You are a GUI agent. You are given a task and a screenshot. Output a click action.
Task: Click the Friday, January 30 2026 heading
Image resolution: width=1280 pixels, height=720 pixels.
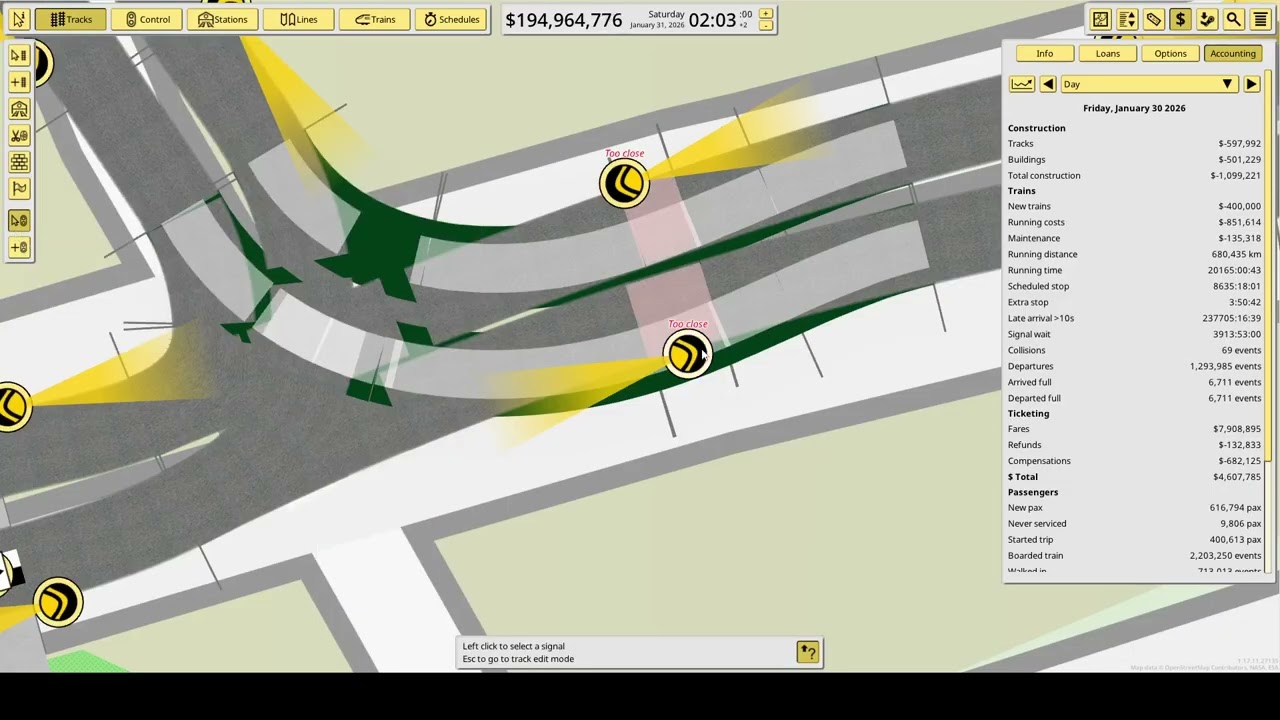(1134, 108)
